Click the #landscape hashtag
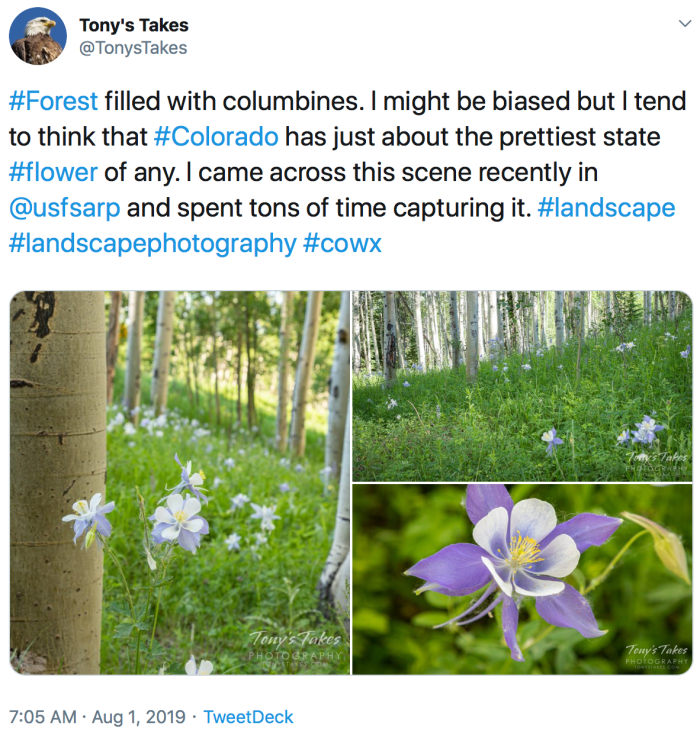700x735 pixels. (x=605, y=207)
